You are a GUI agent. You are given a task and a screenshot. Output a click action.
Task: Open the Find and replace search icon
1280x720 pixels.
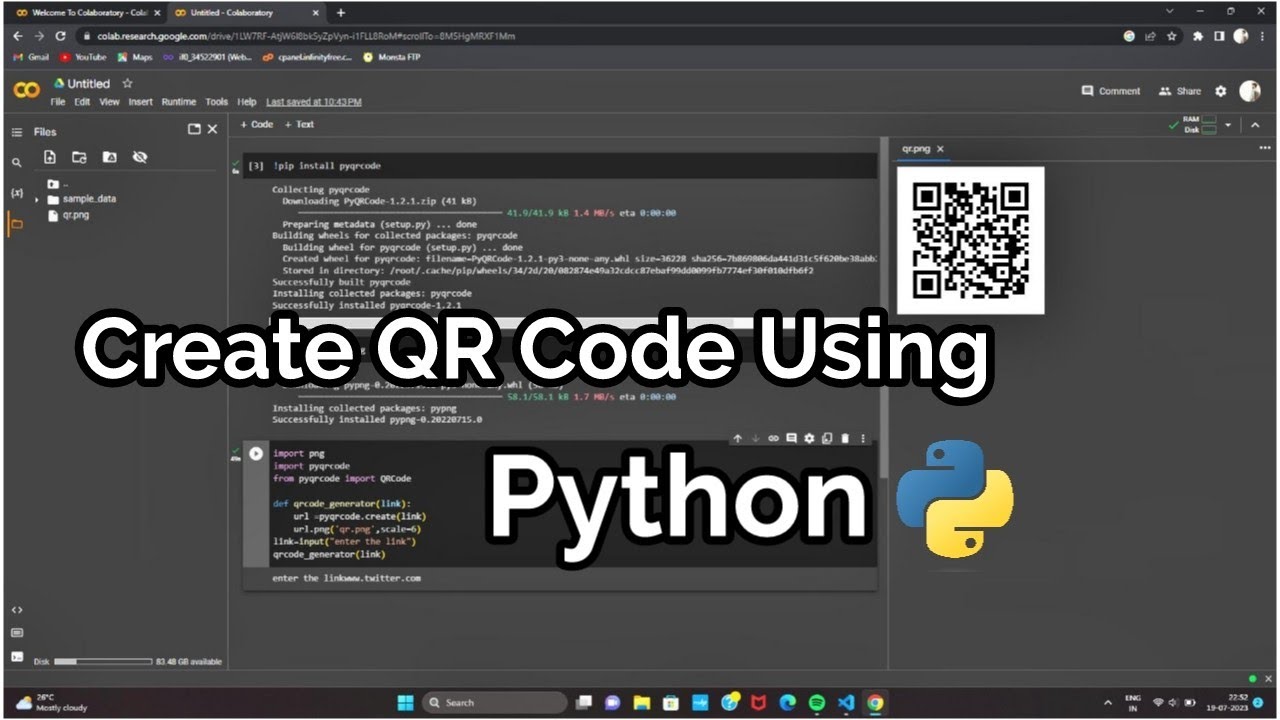click(x=17, y=162)
